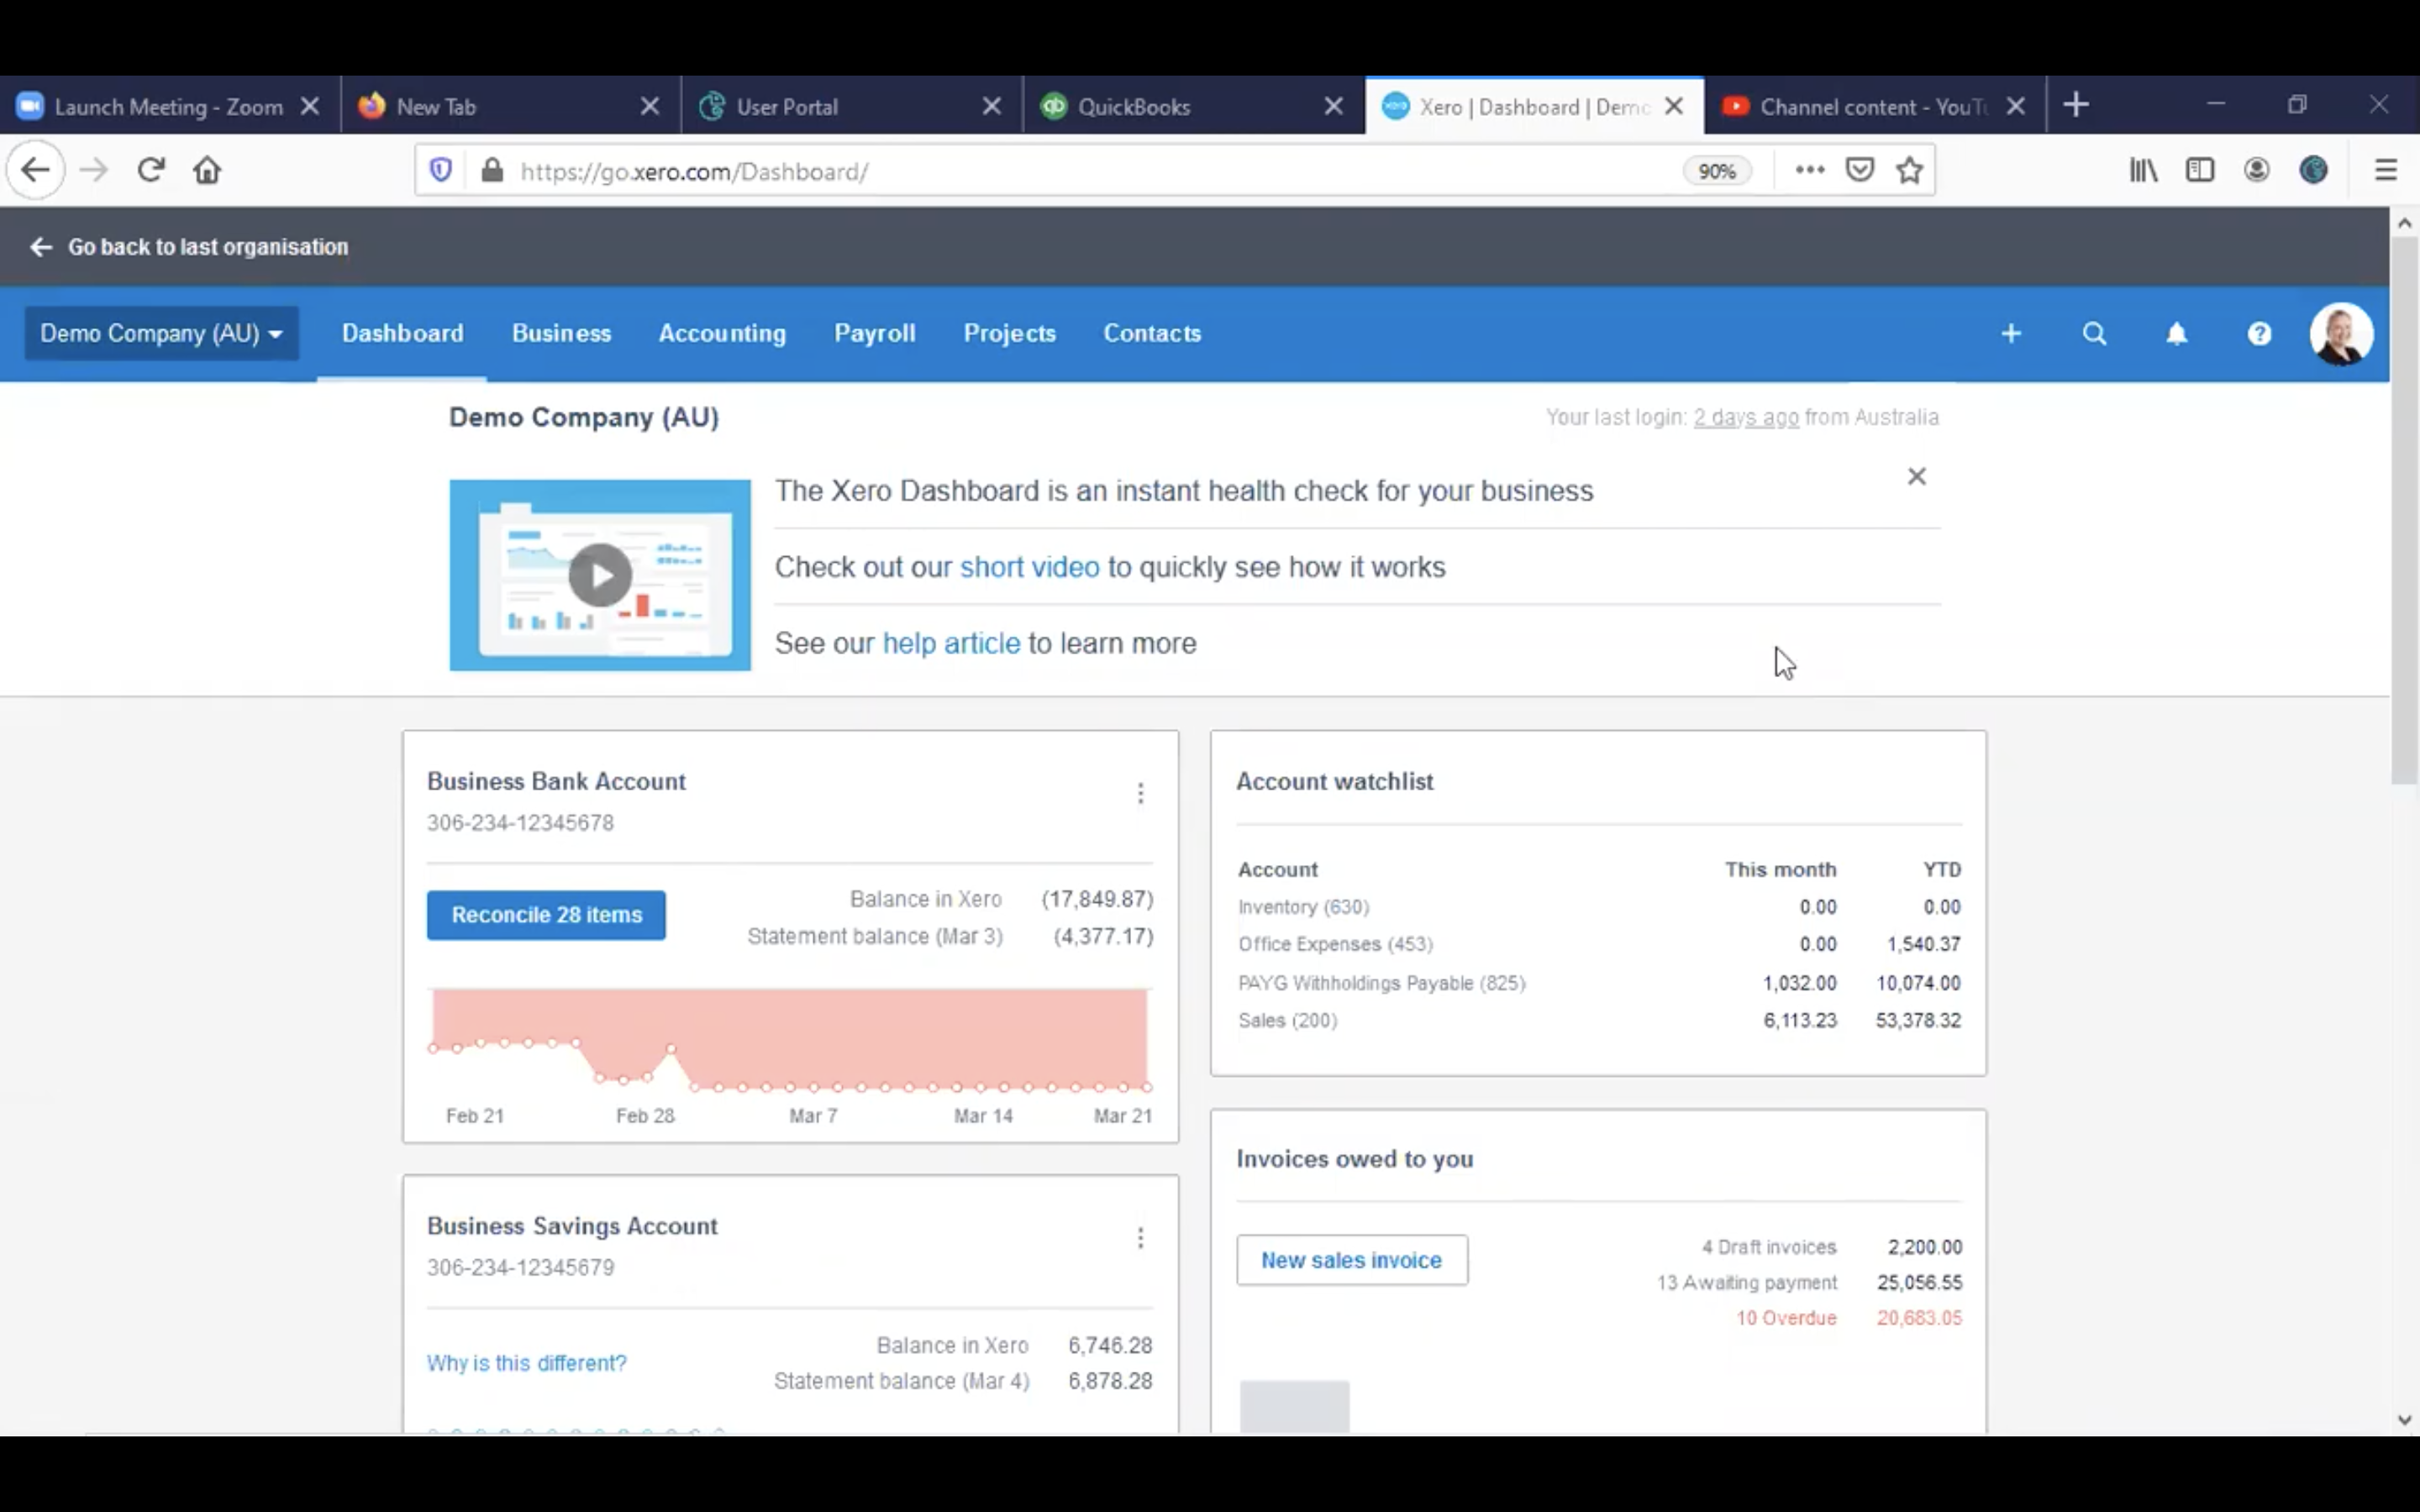Open the Firefox library icon
Screen dimensions: 2420x1512
[2143, 170]
